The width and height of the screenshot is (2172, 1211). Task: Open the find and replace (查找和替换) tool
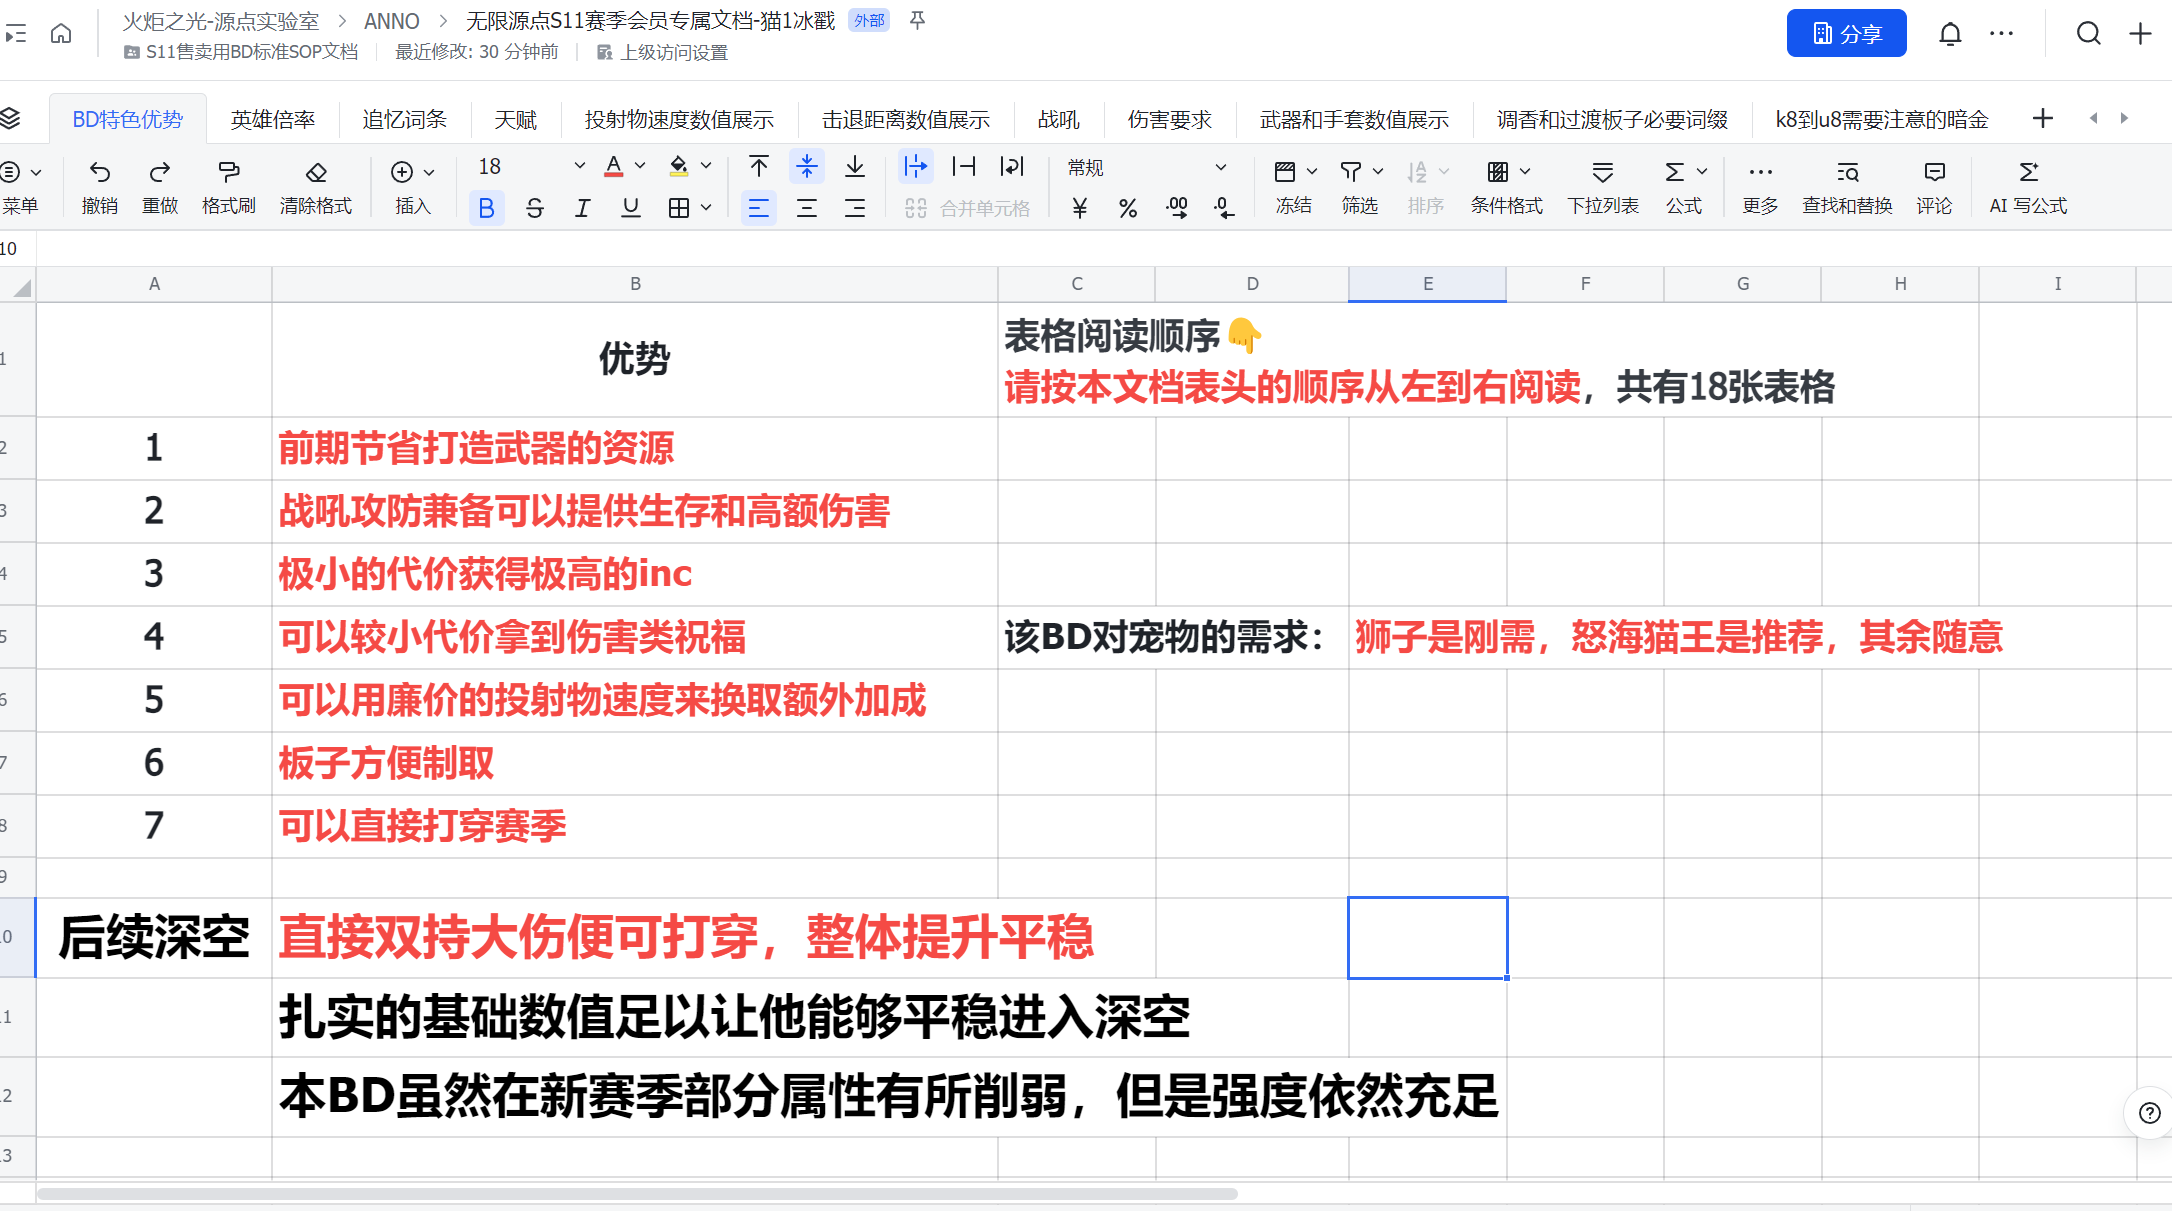[x=1847, y=172]
